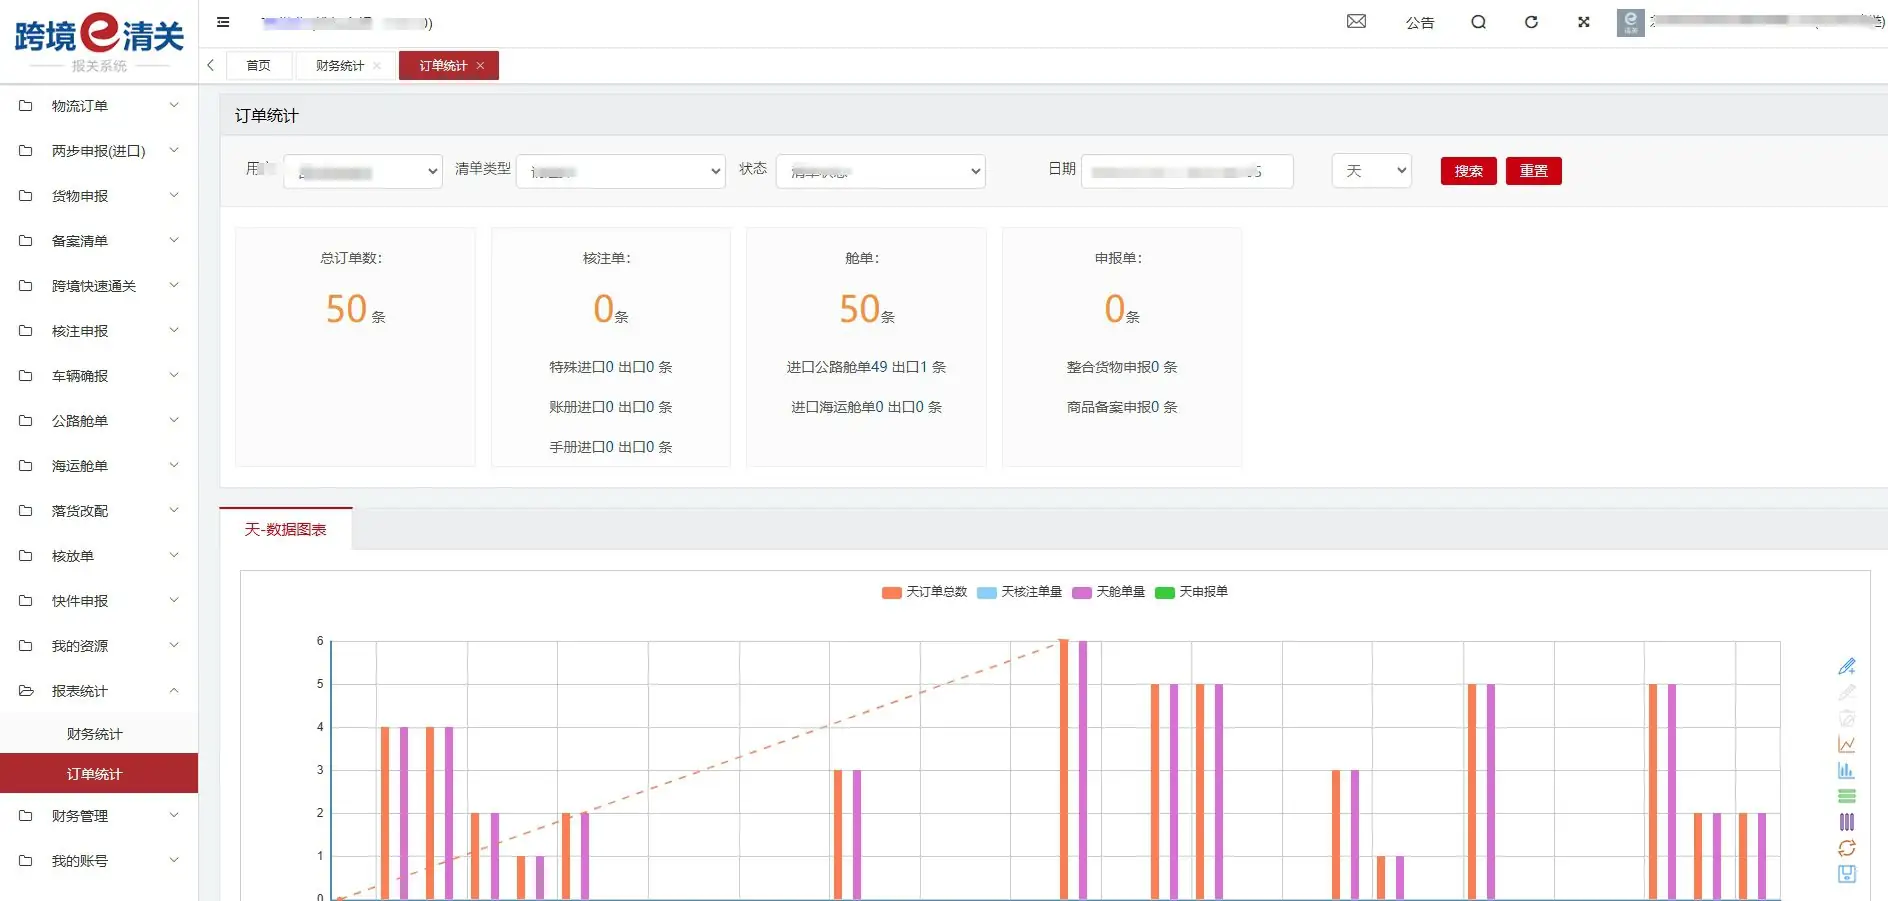This screenshot has height=901, width=1888.
Task: Enter fullscreen via the expand arrows icon
Action: (1583, 22)
